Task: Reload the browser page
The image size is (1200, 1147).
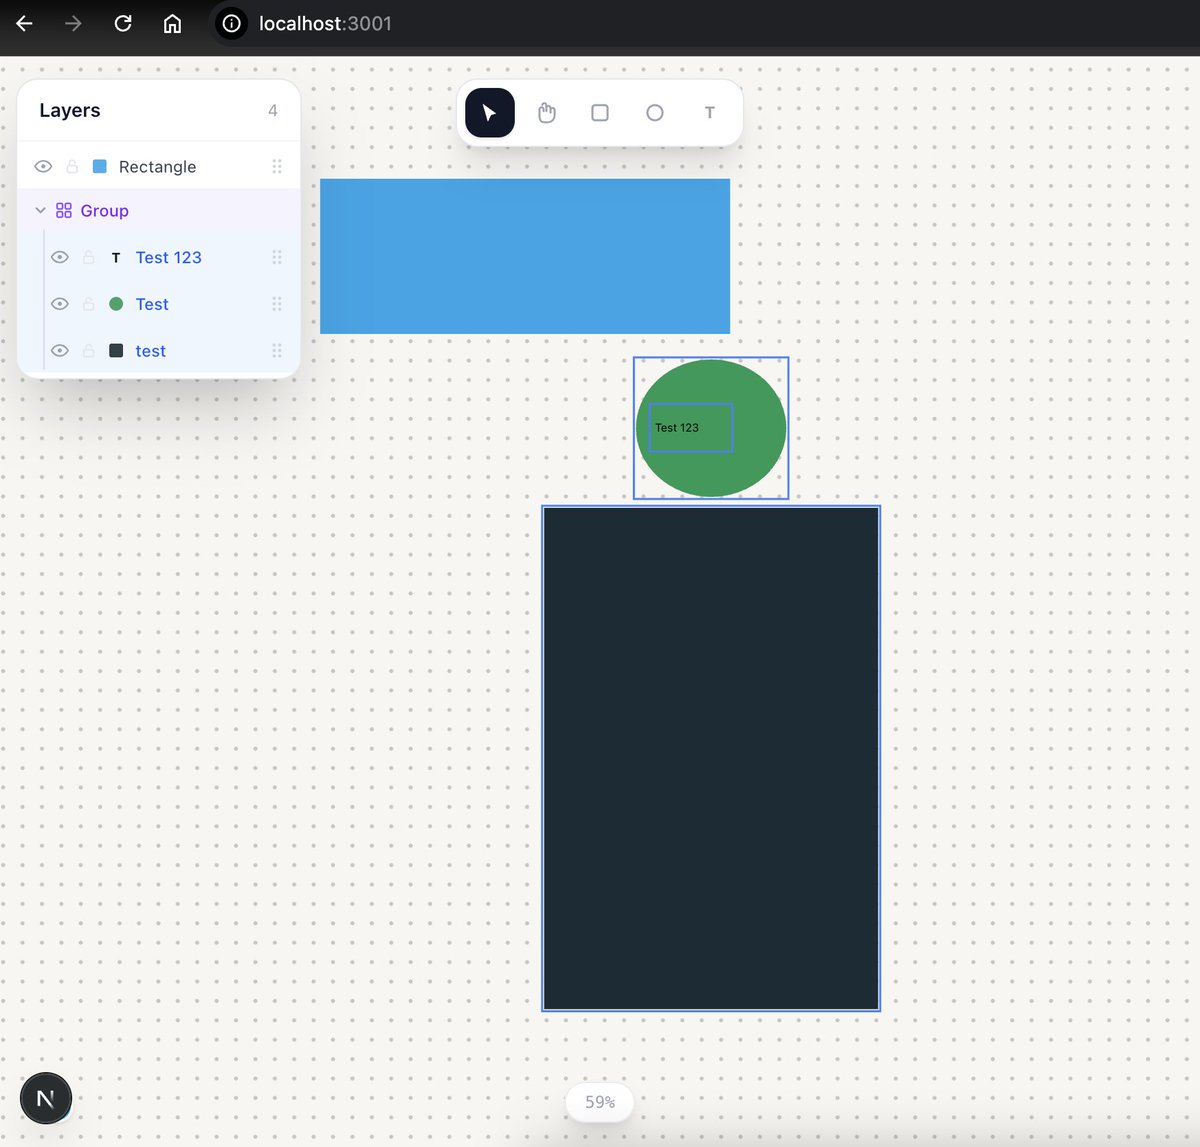Action: coord(123,23)
